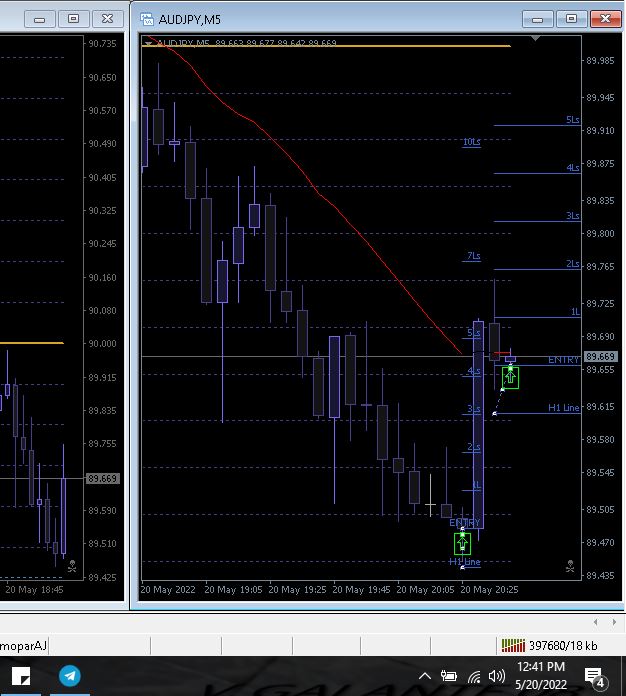626x696 pixels.
Task: Select the H1 Line label below lower green arrow
Action: point(465,562)
